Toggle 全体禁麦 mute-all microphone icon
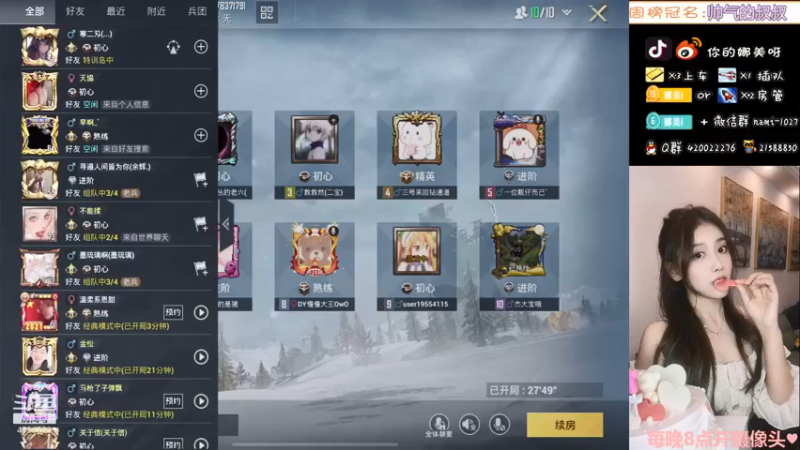Screen dimensions: 800x450 tap(439, 424)
